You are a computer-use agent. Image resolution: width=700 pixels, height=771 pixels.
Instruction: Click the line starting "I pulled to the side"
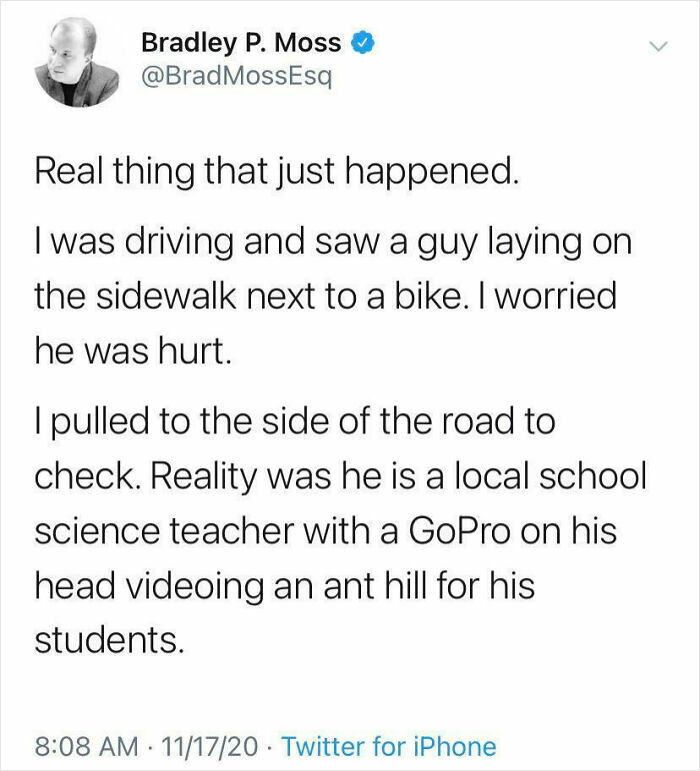(294, 421)
